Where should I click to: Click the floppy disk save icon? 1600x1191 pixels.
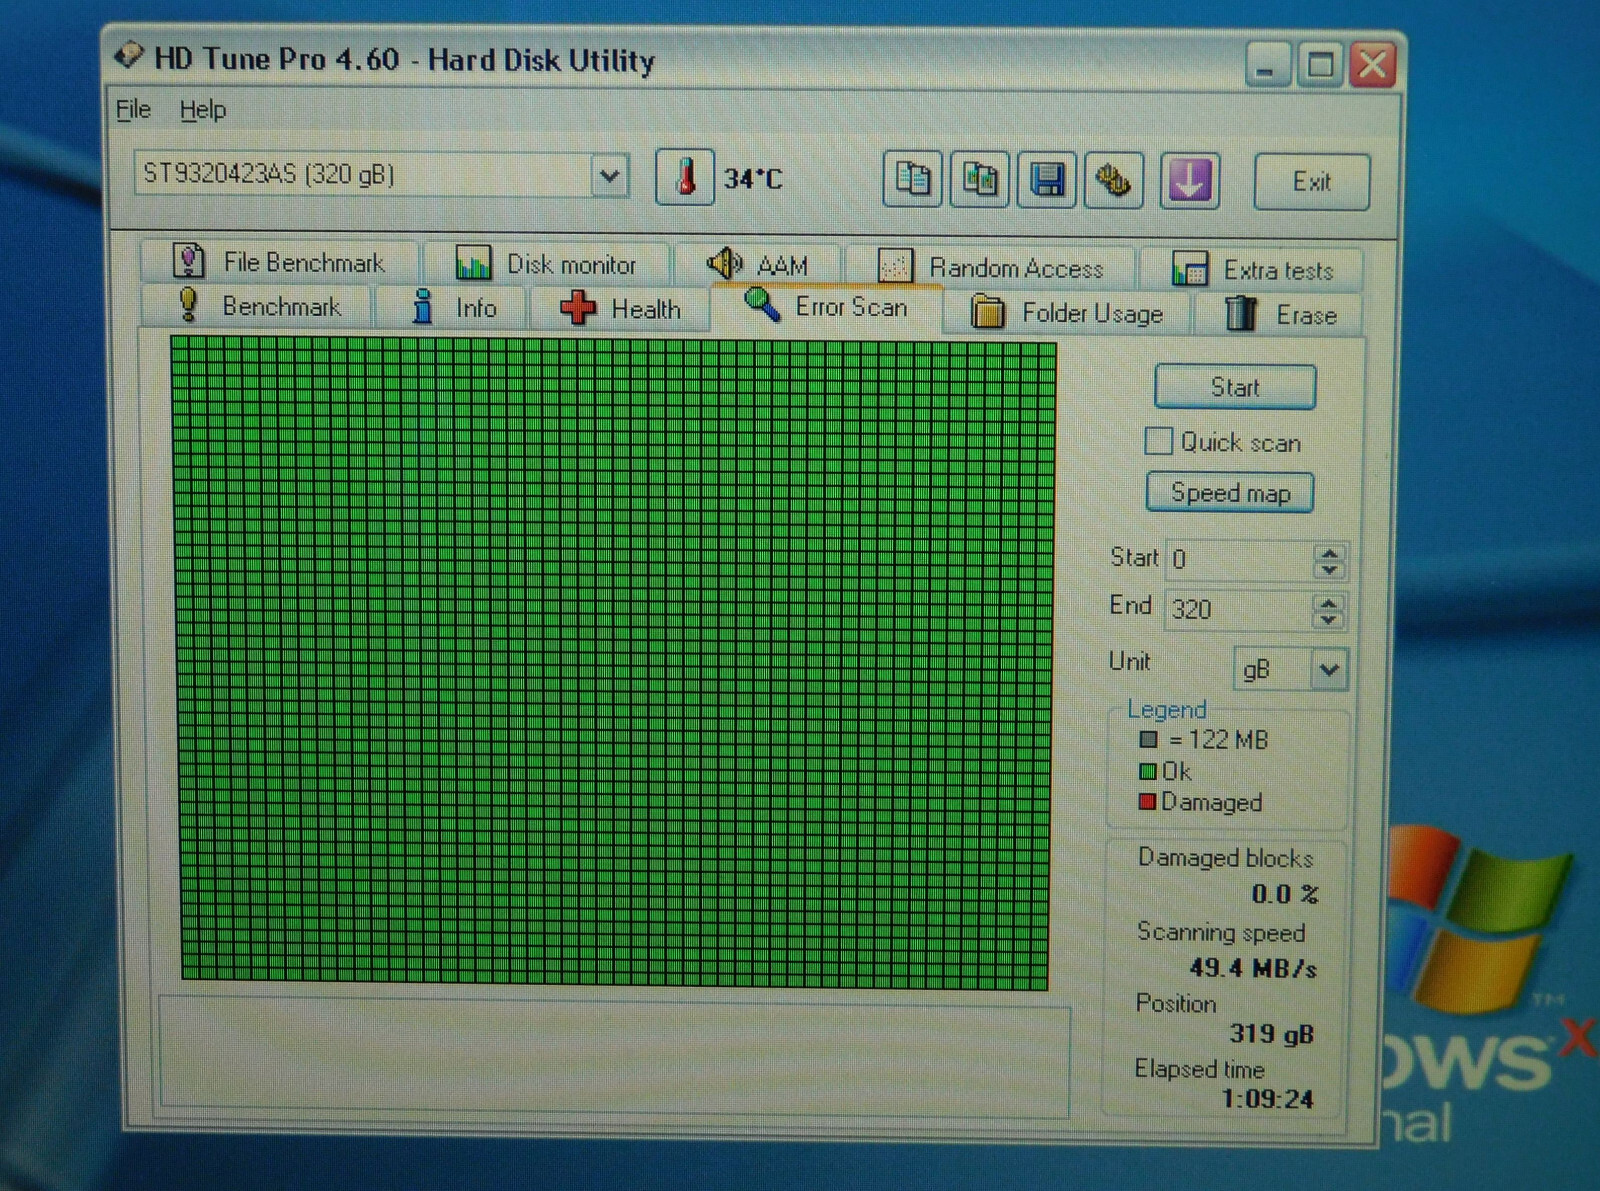[x=1047, y=181]
